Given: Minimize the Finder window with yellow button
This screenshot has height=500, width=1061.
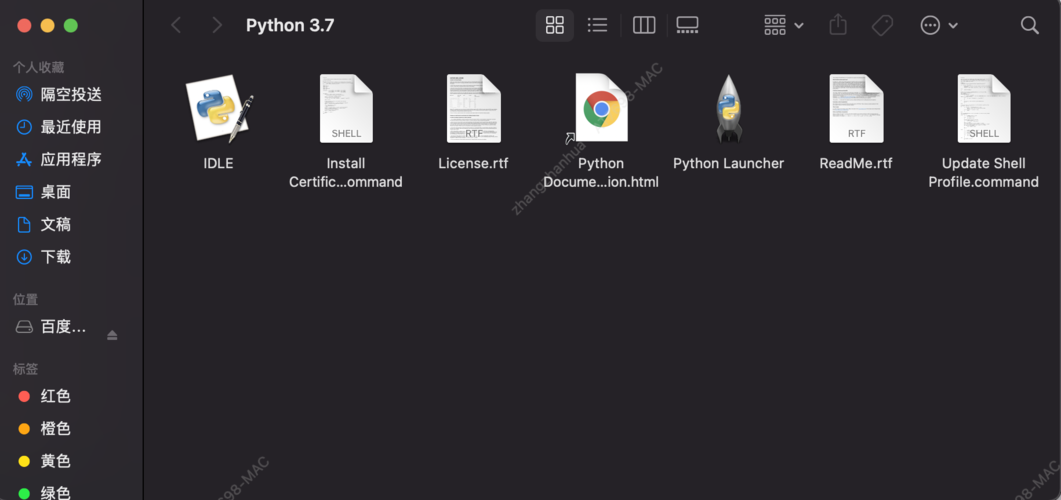Looking at the screenshot, I should pos(47,26).
